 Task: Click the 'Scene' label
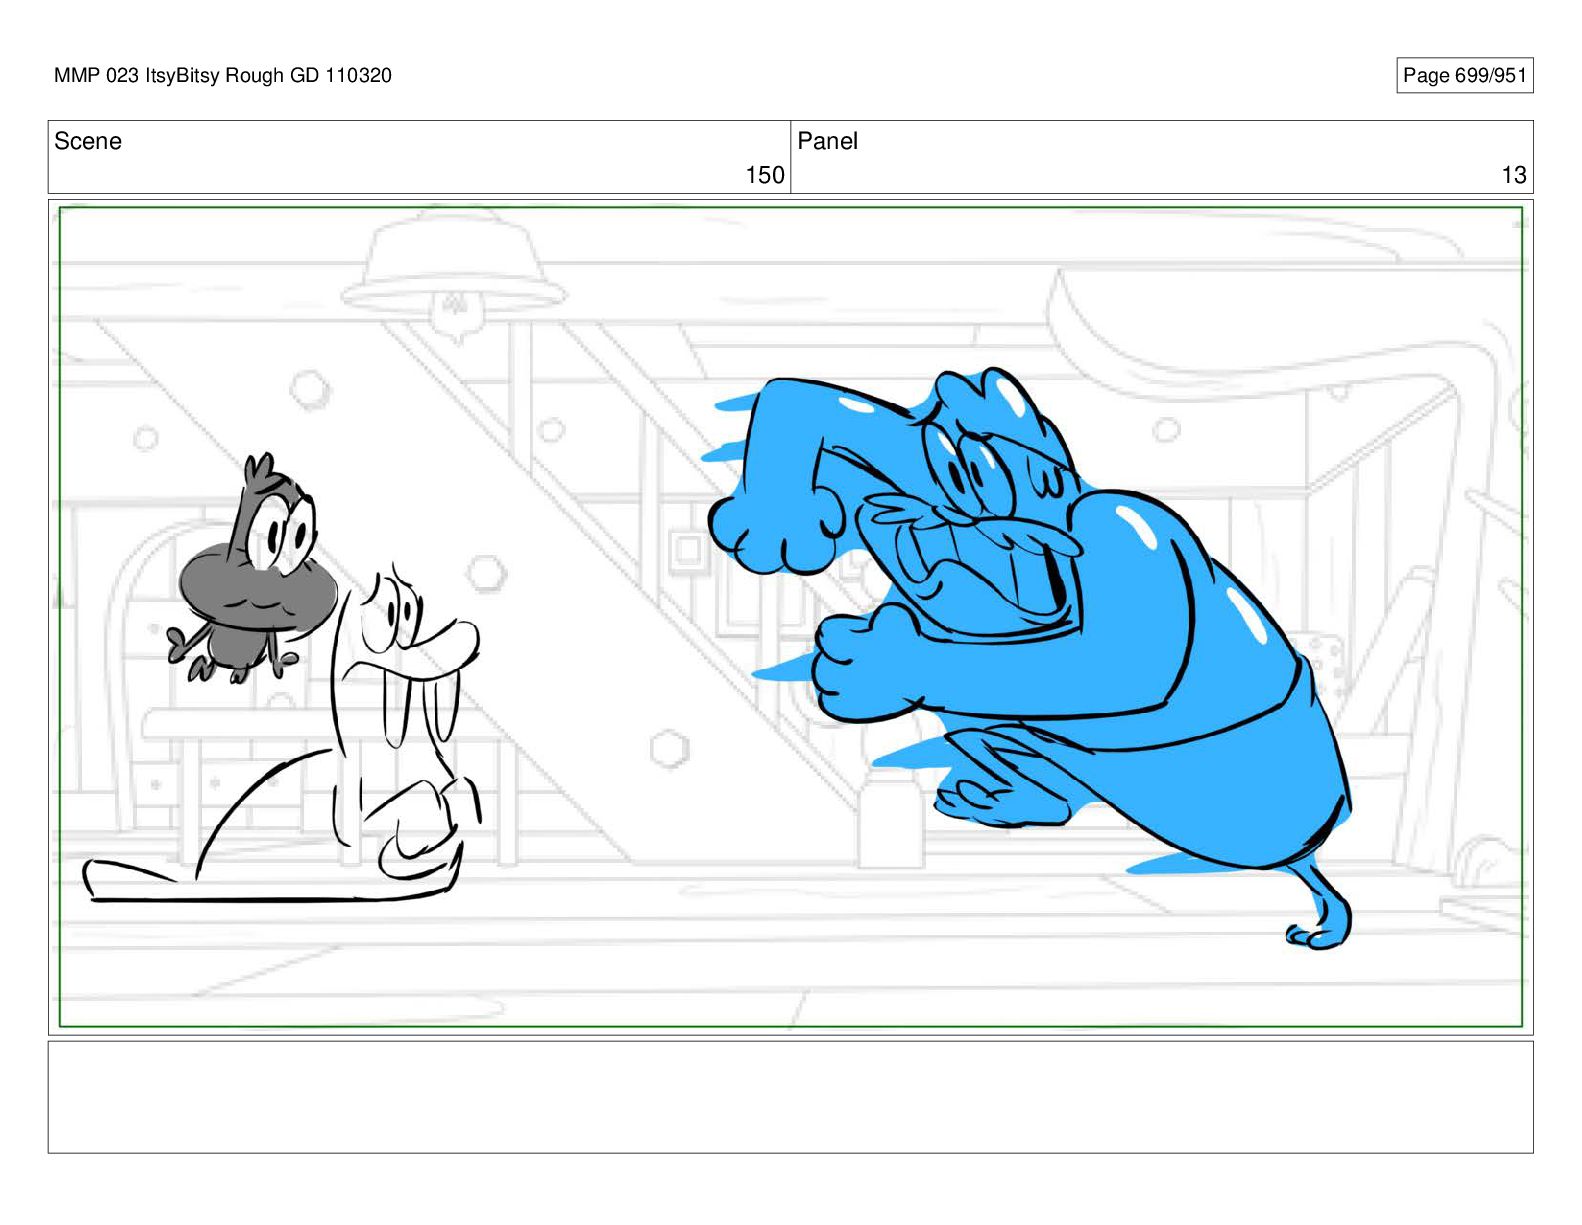pos(88,141)
